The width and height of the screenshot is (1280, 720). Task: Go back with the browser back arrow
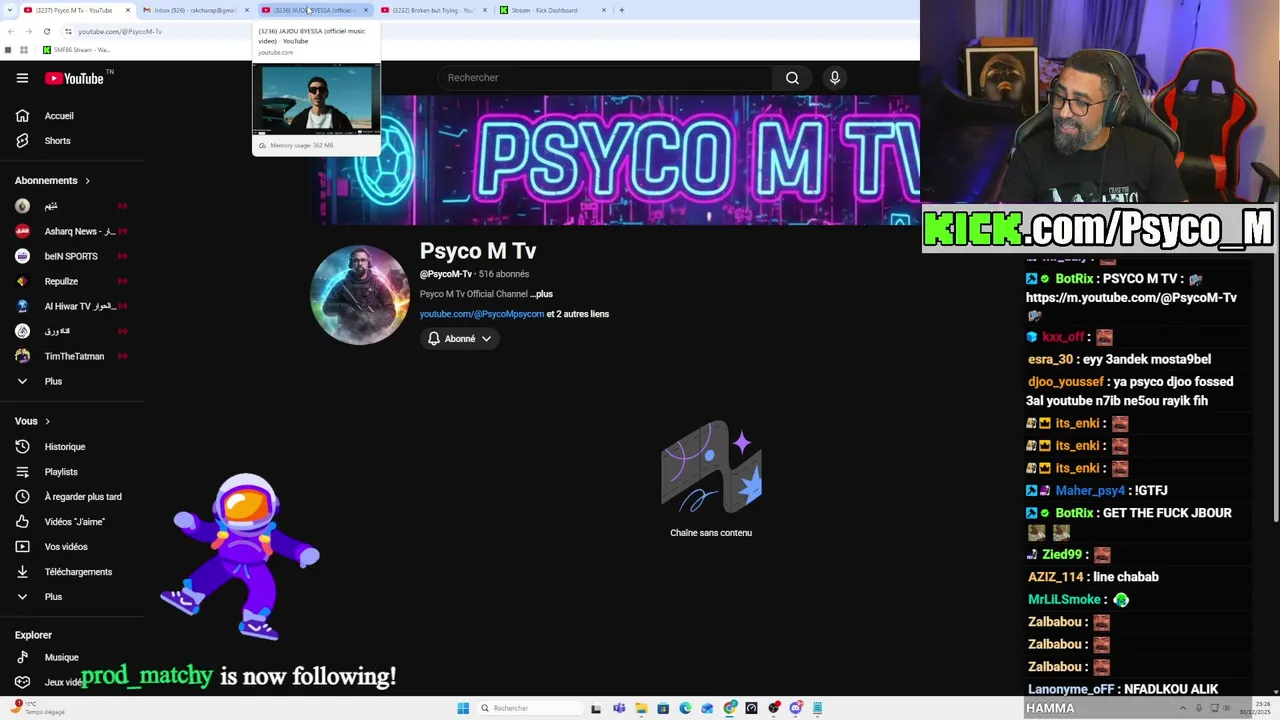click(9, 31)
